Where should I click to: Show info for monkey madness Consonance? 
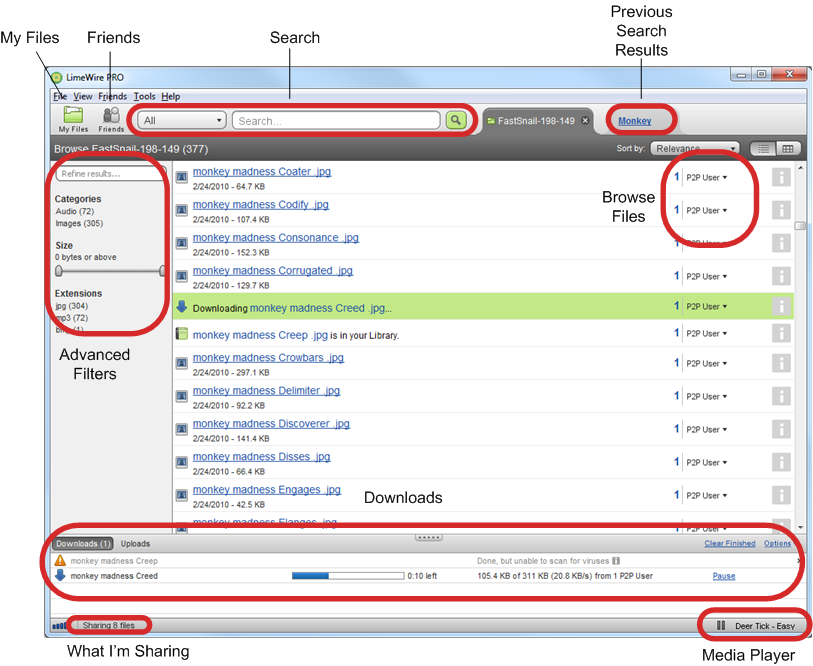pos(781,243)
